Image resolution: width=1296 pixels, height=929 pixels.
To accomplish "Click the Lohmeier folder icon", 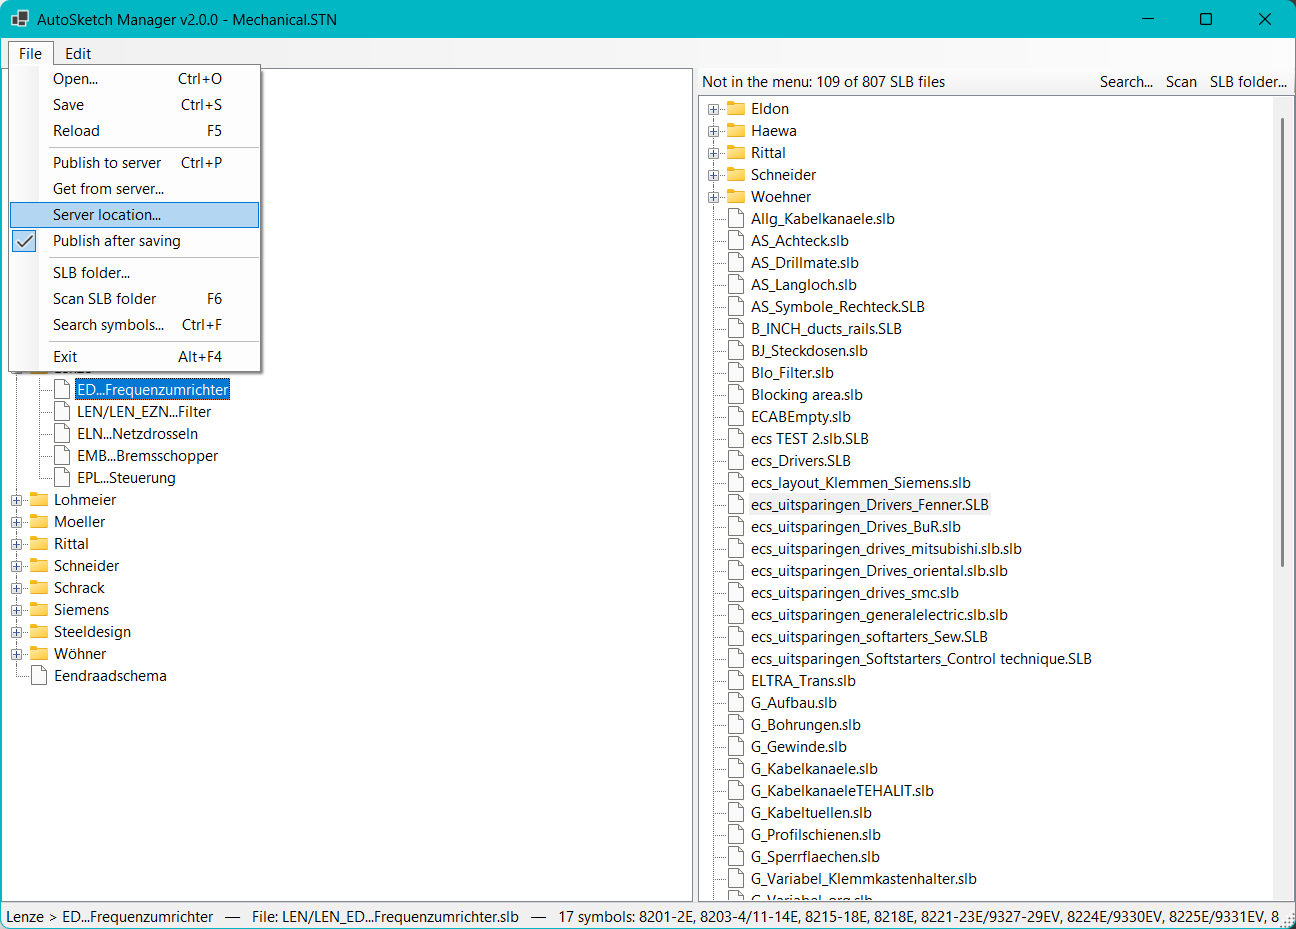I will (x=39, y=499).
